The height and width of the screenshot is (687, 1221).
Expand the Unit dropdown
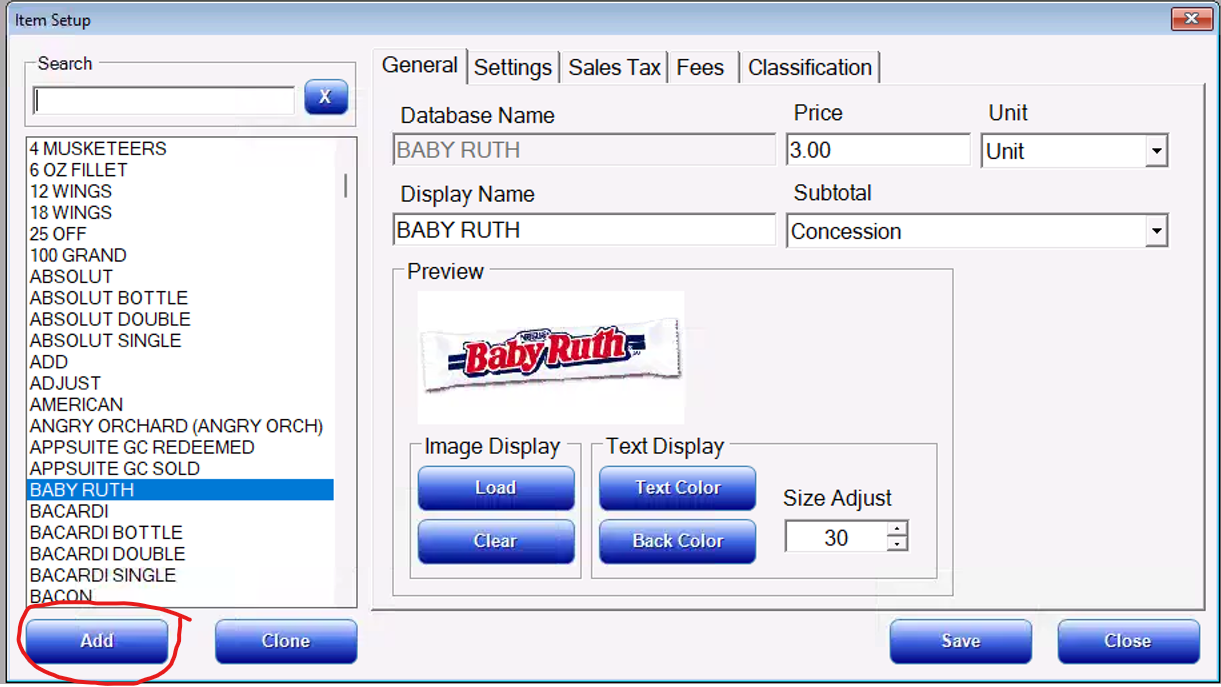pos(1156,152)
